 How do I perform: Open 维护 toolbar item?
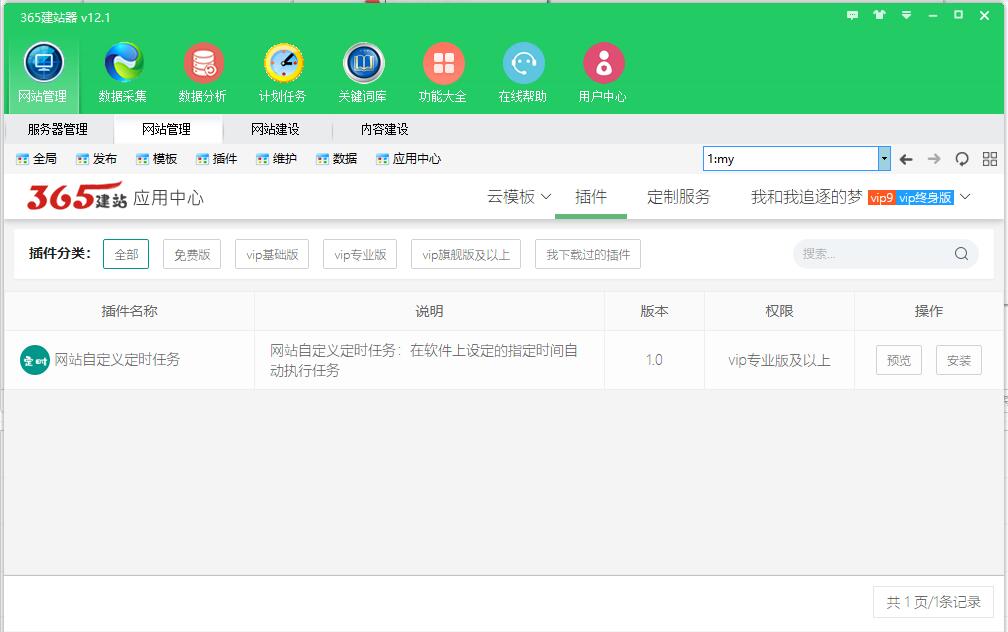click(x=276, y=159)
